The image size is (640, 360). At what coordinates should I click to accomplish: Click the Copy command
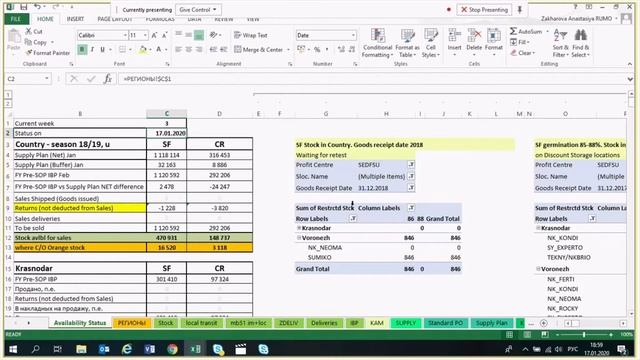click(36, 42)
